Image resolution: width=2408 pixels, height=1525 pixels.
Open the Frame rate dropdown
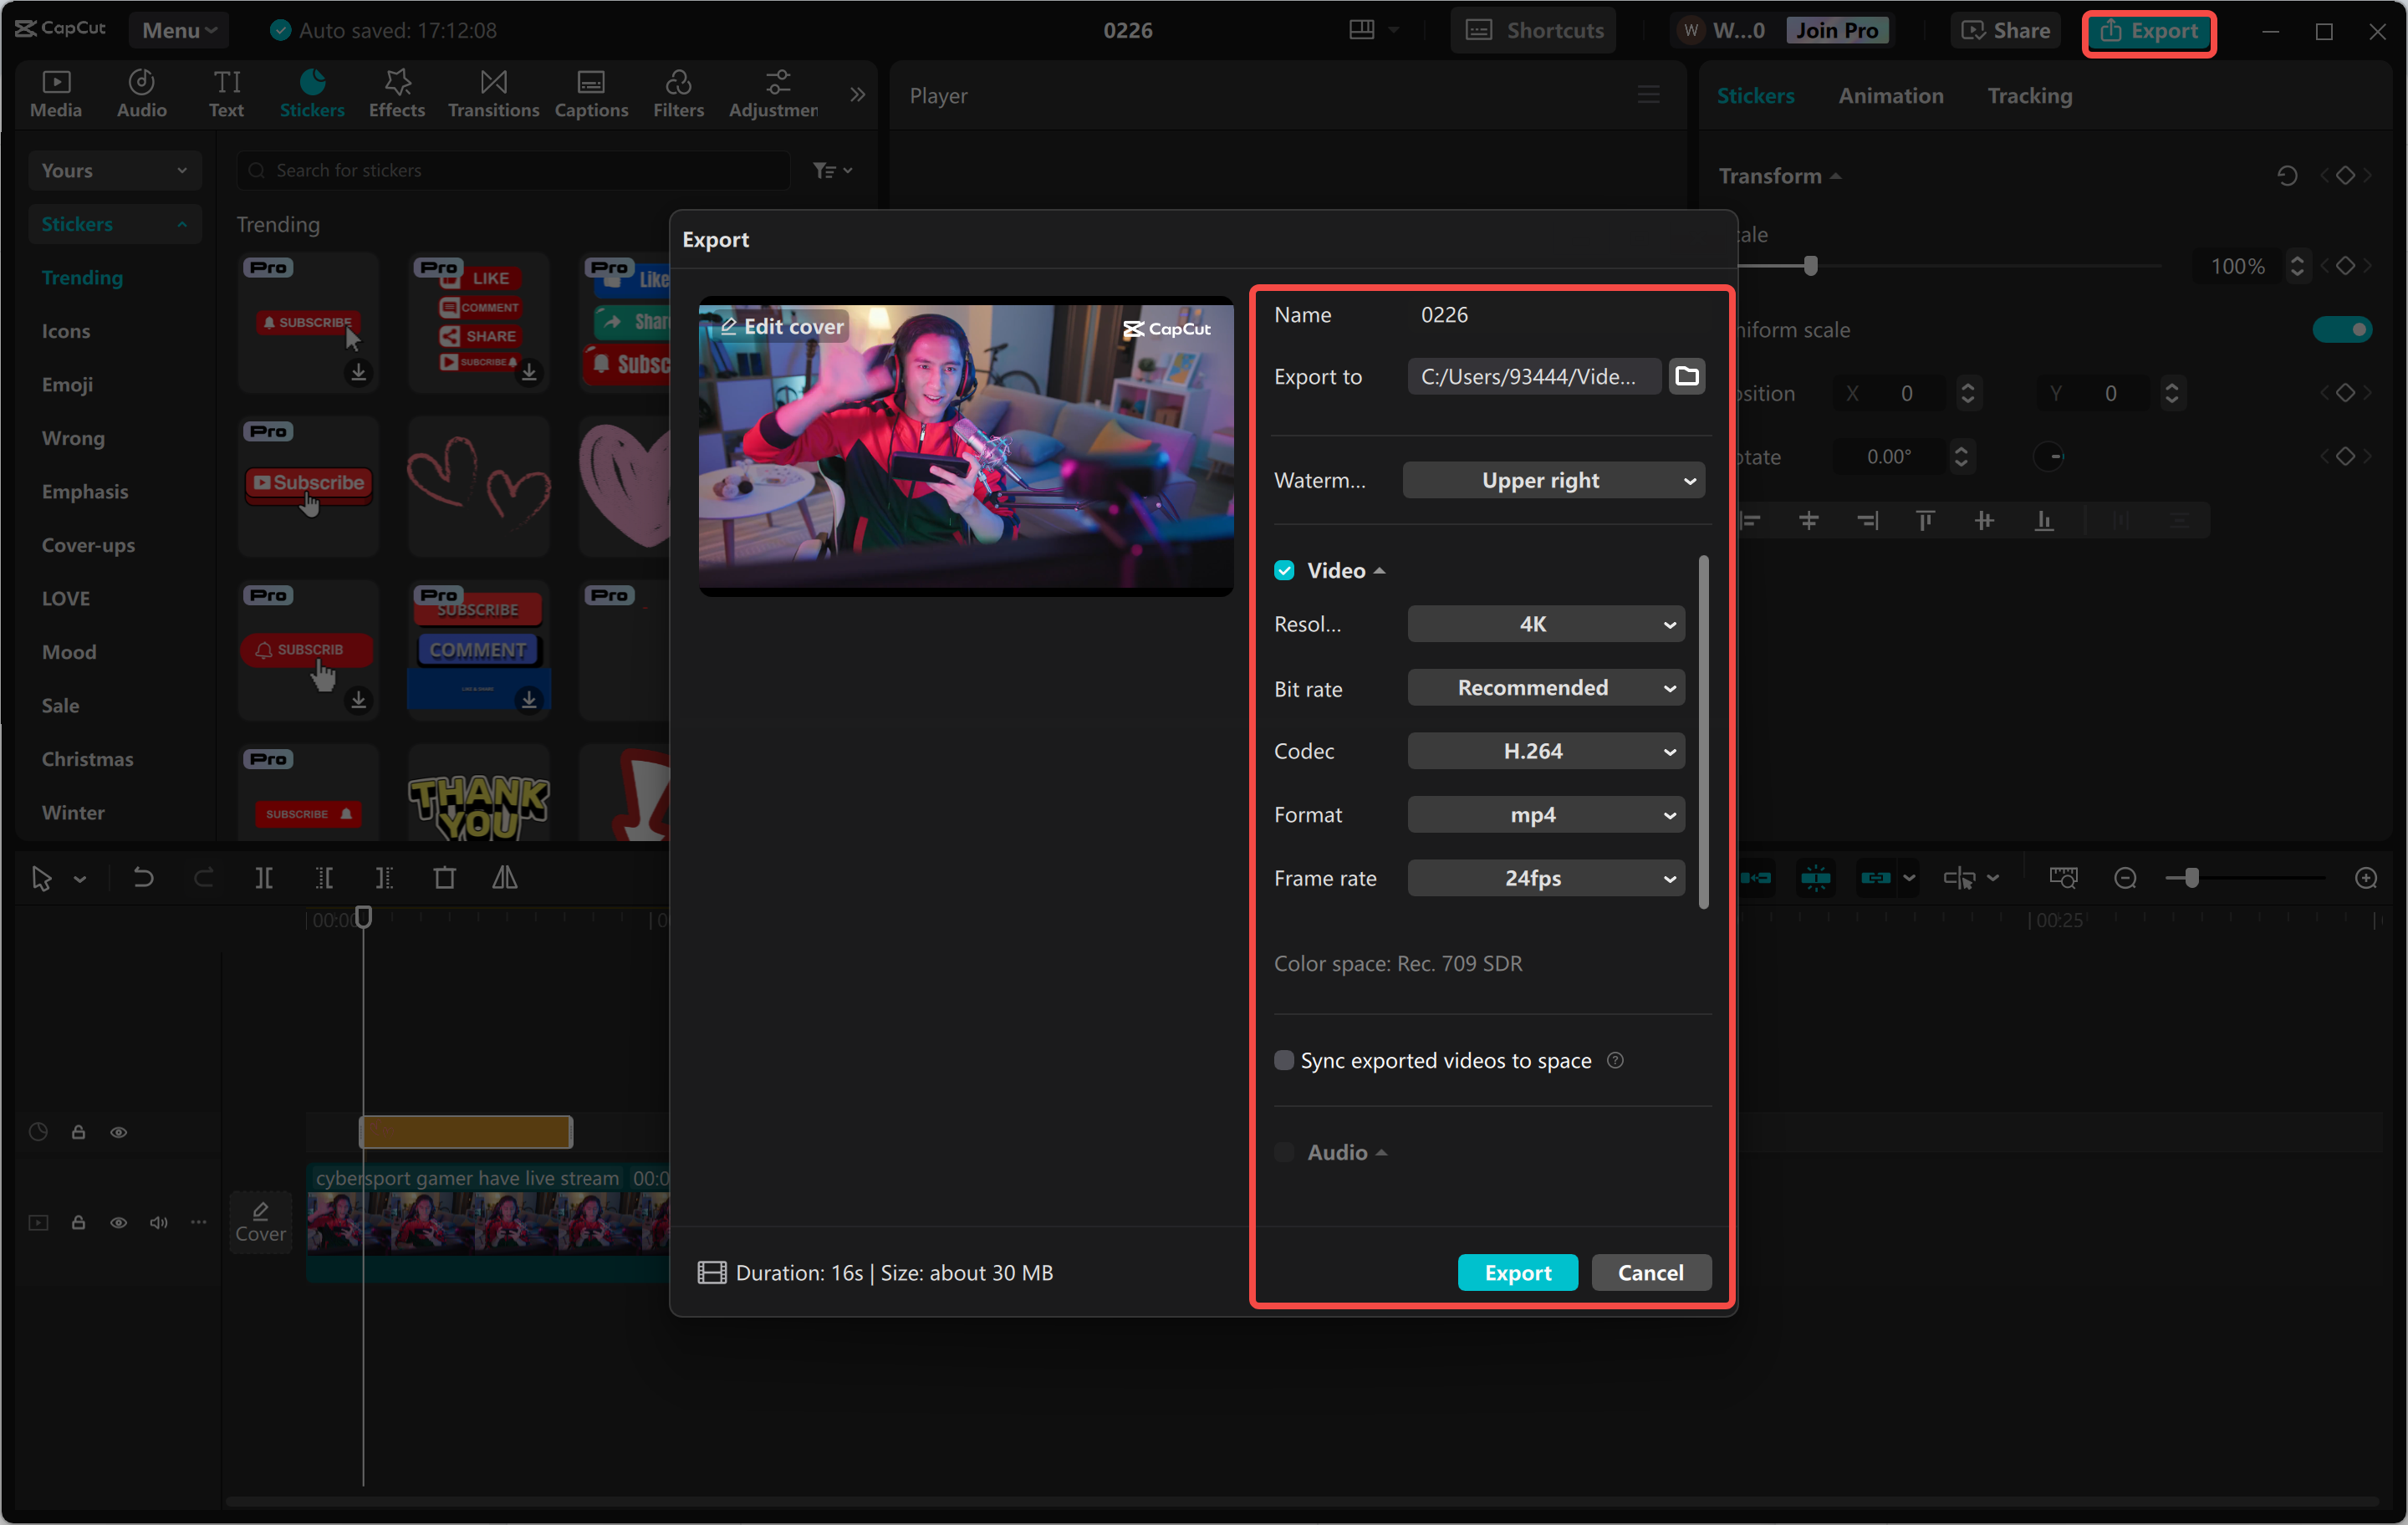pos(1545,878)
